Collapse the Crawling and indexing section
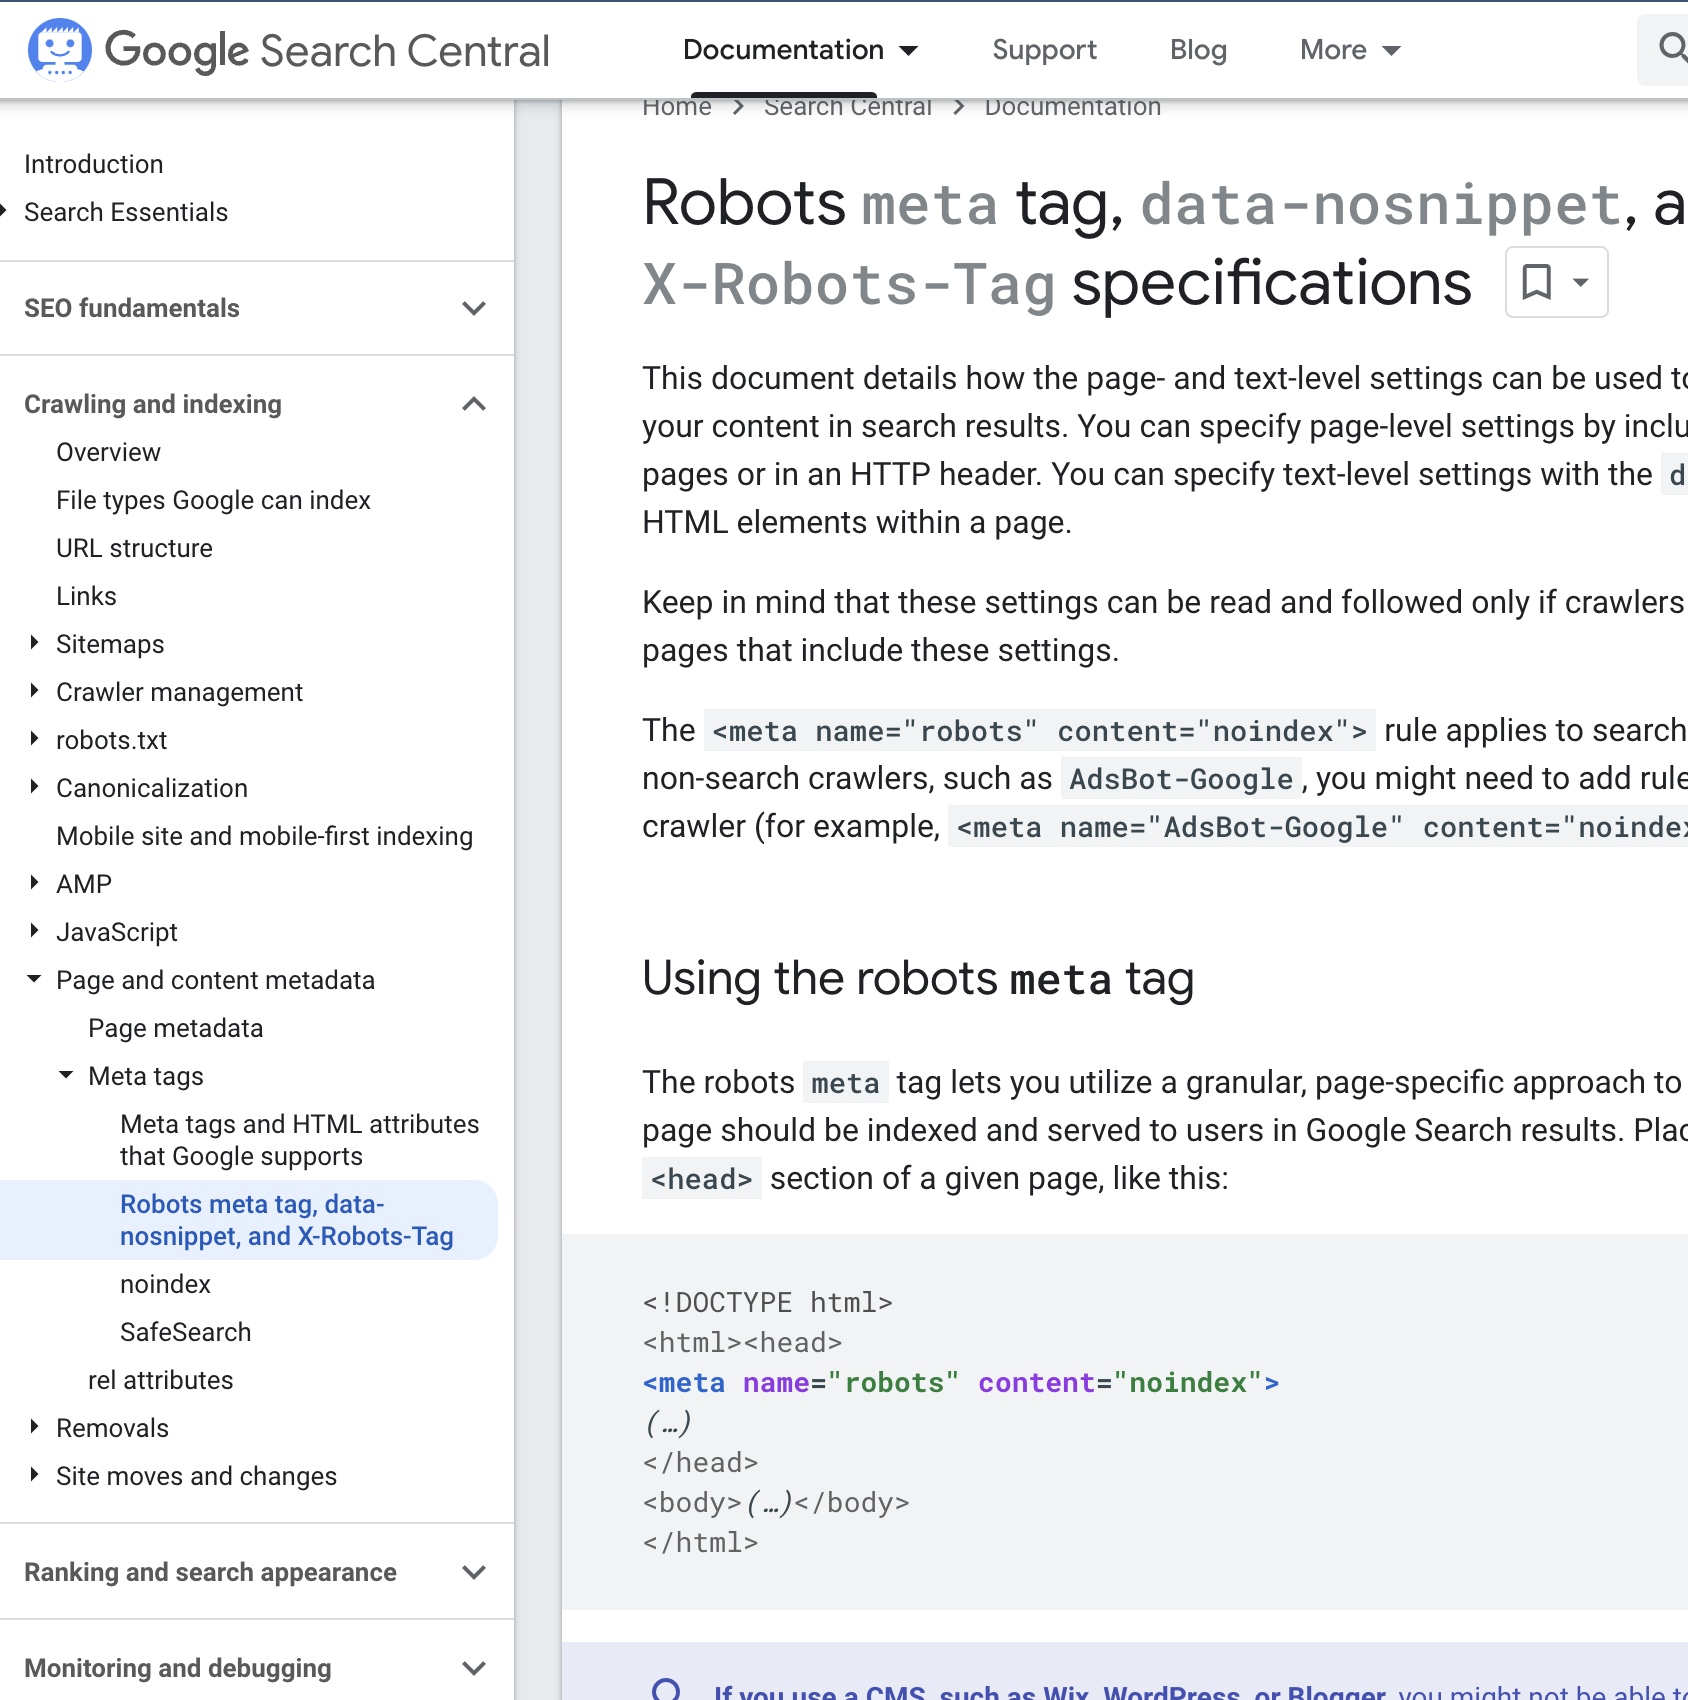Screen dimensions: 1688x1700 257,404
